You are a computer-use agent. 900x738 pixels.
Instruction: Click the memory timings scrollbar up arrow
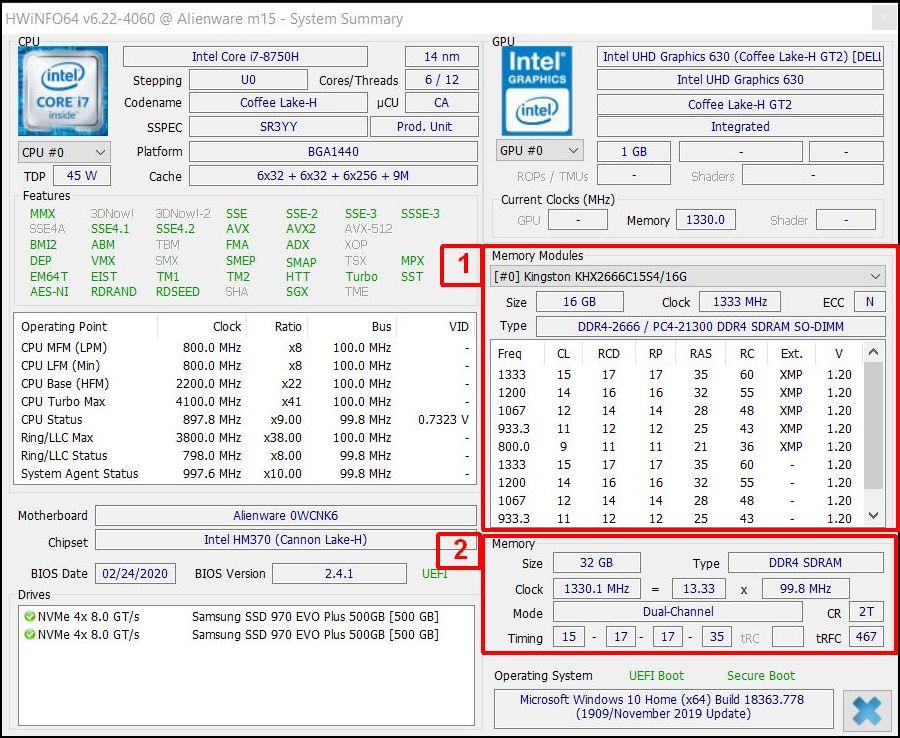coord(873,352)
